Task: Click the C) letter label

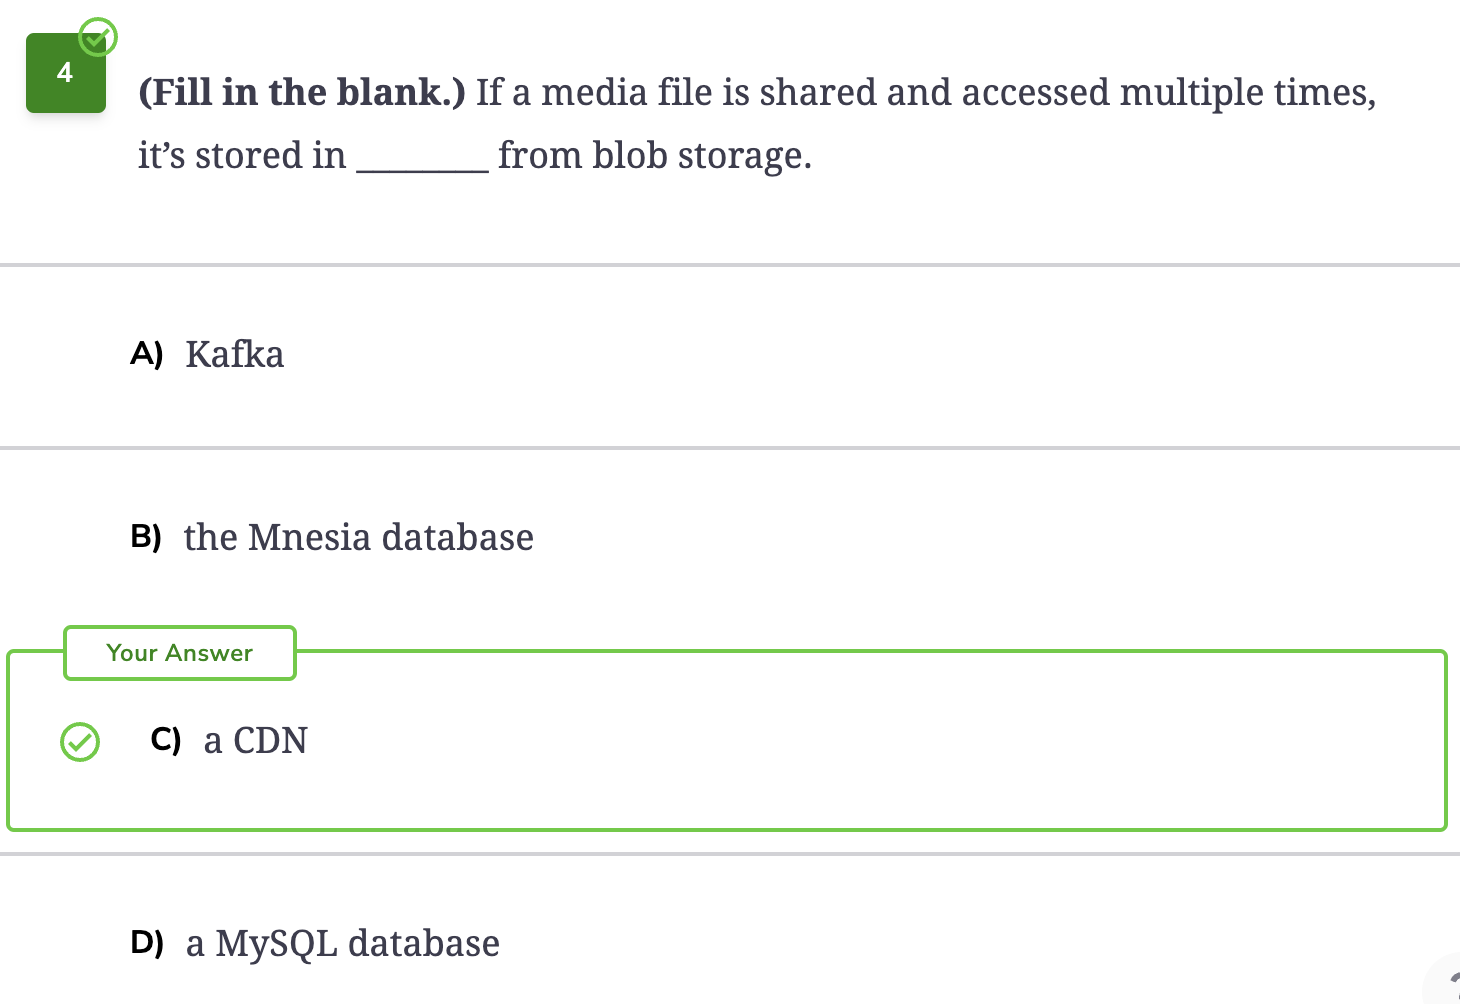Action: pos(166,740)
